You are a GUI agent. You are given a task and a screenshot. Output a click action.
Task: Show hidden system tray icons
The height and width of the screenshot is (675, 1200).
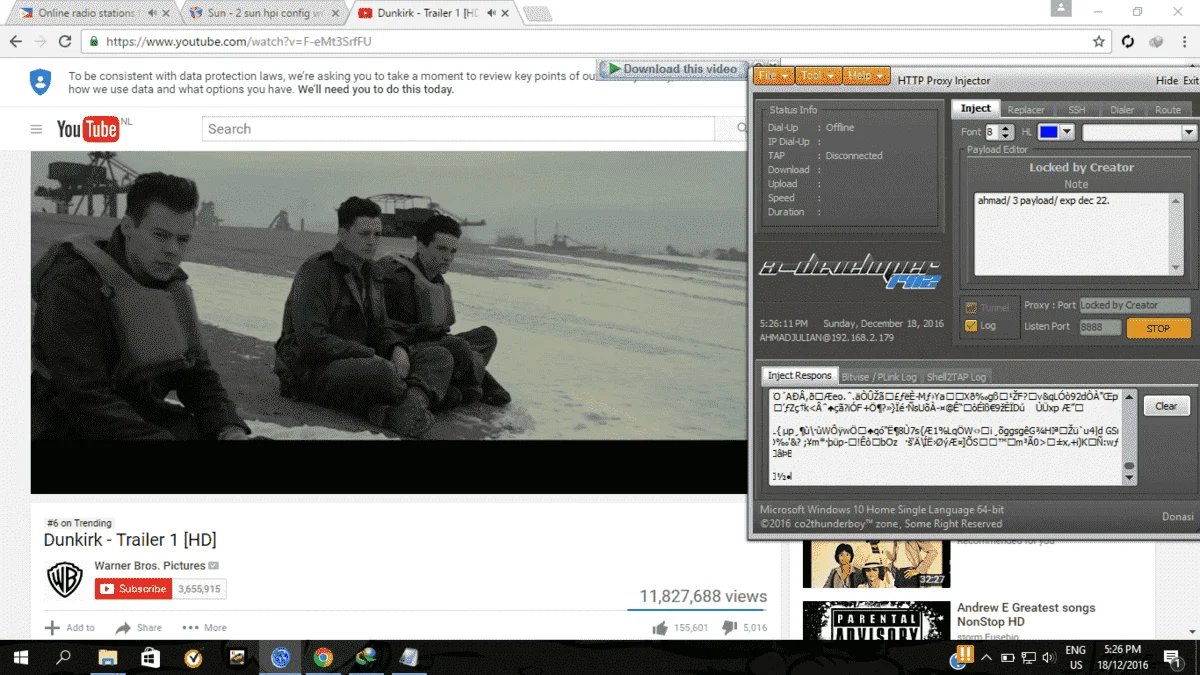(986, 657)
